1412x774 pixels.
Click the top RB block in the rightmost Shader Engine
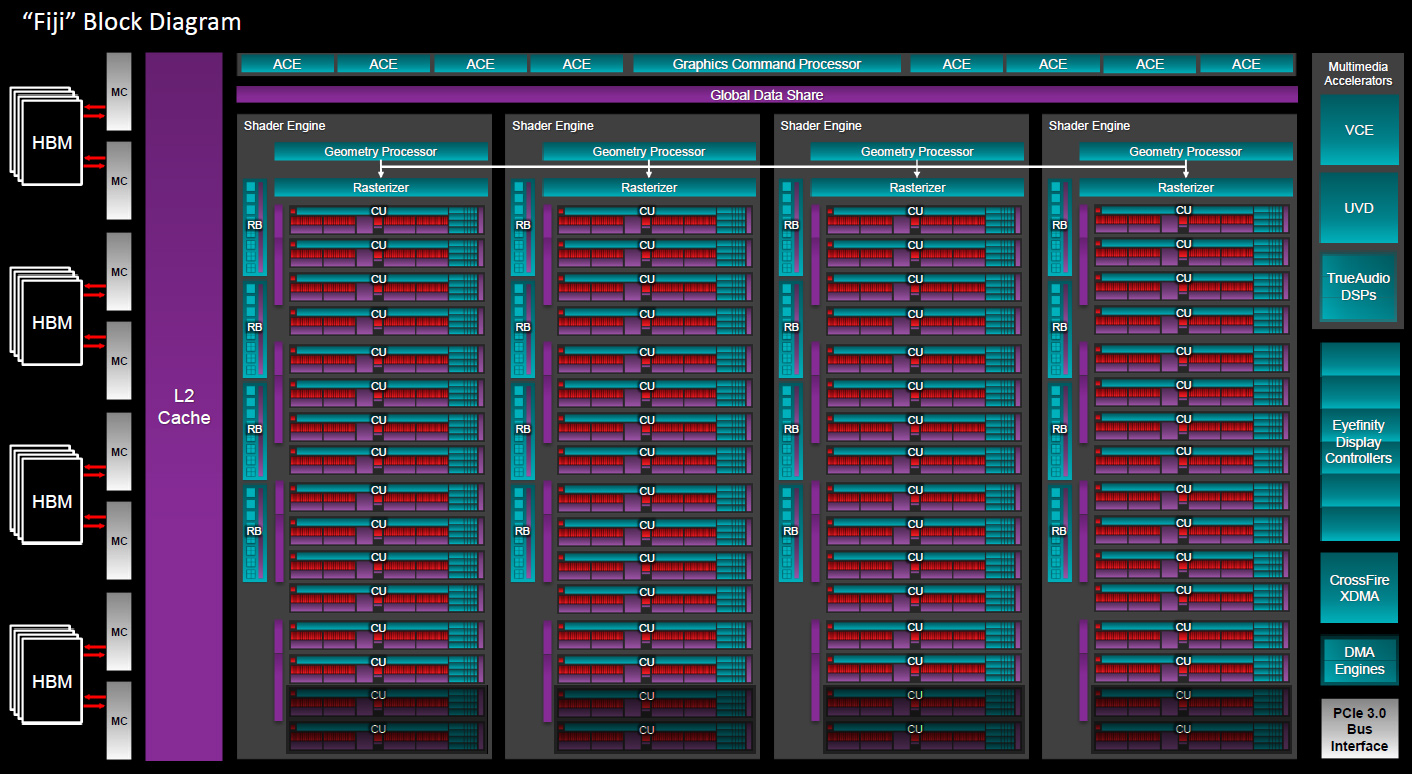pos(1059,227)
